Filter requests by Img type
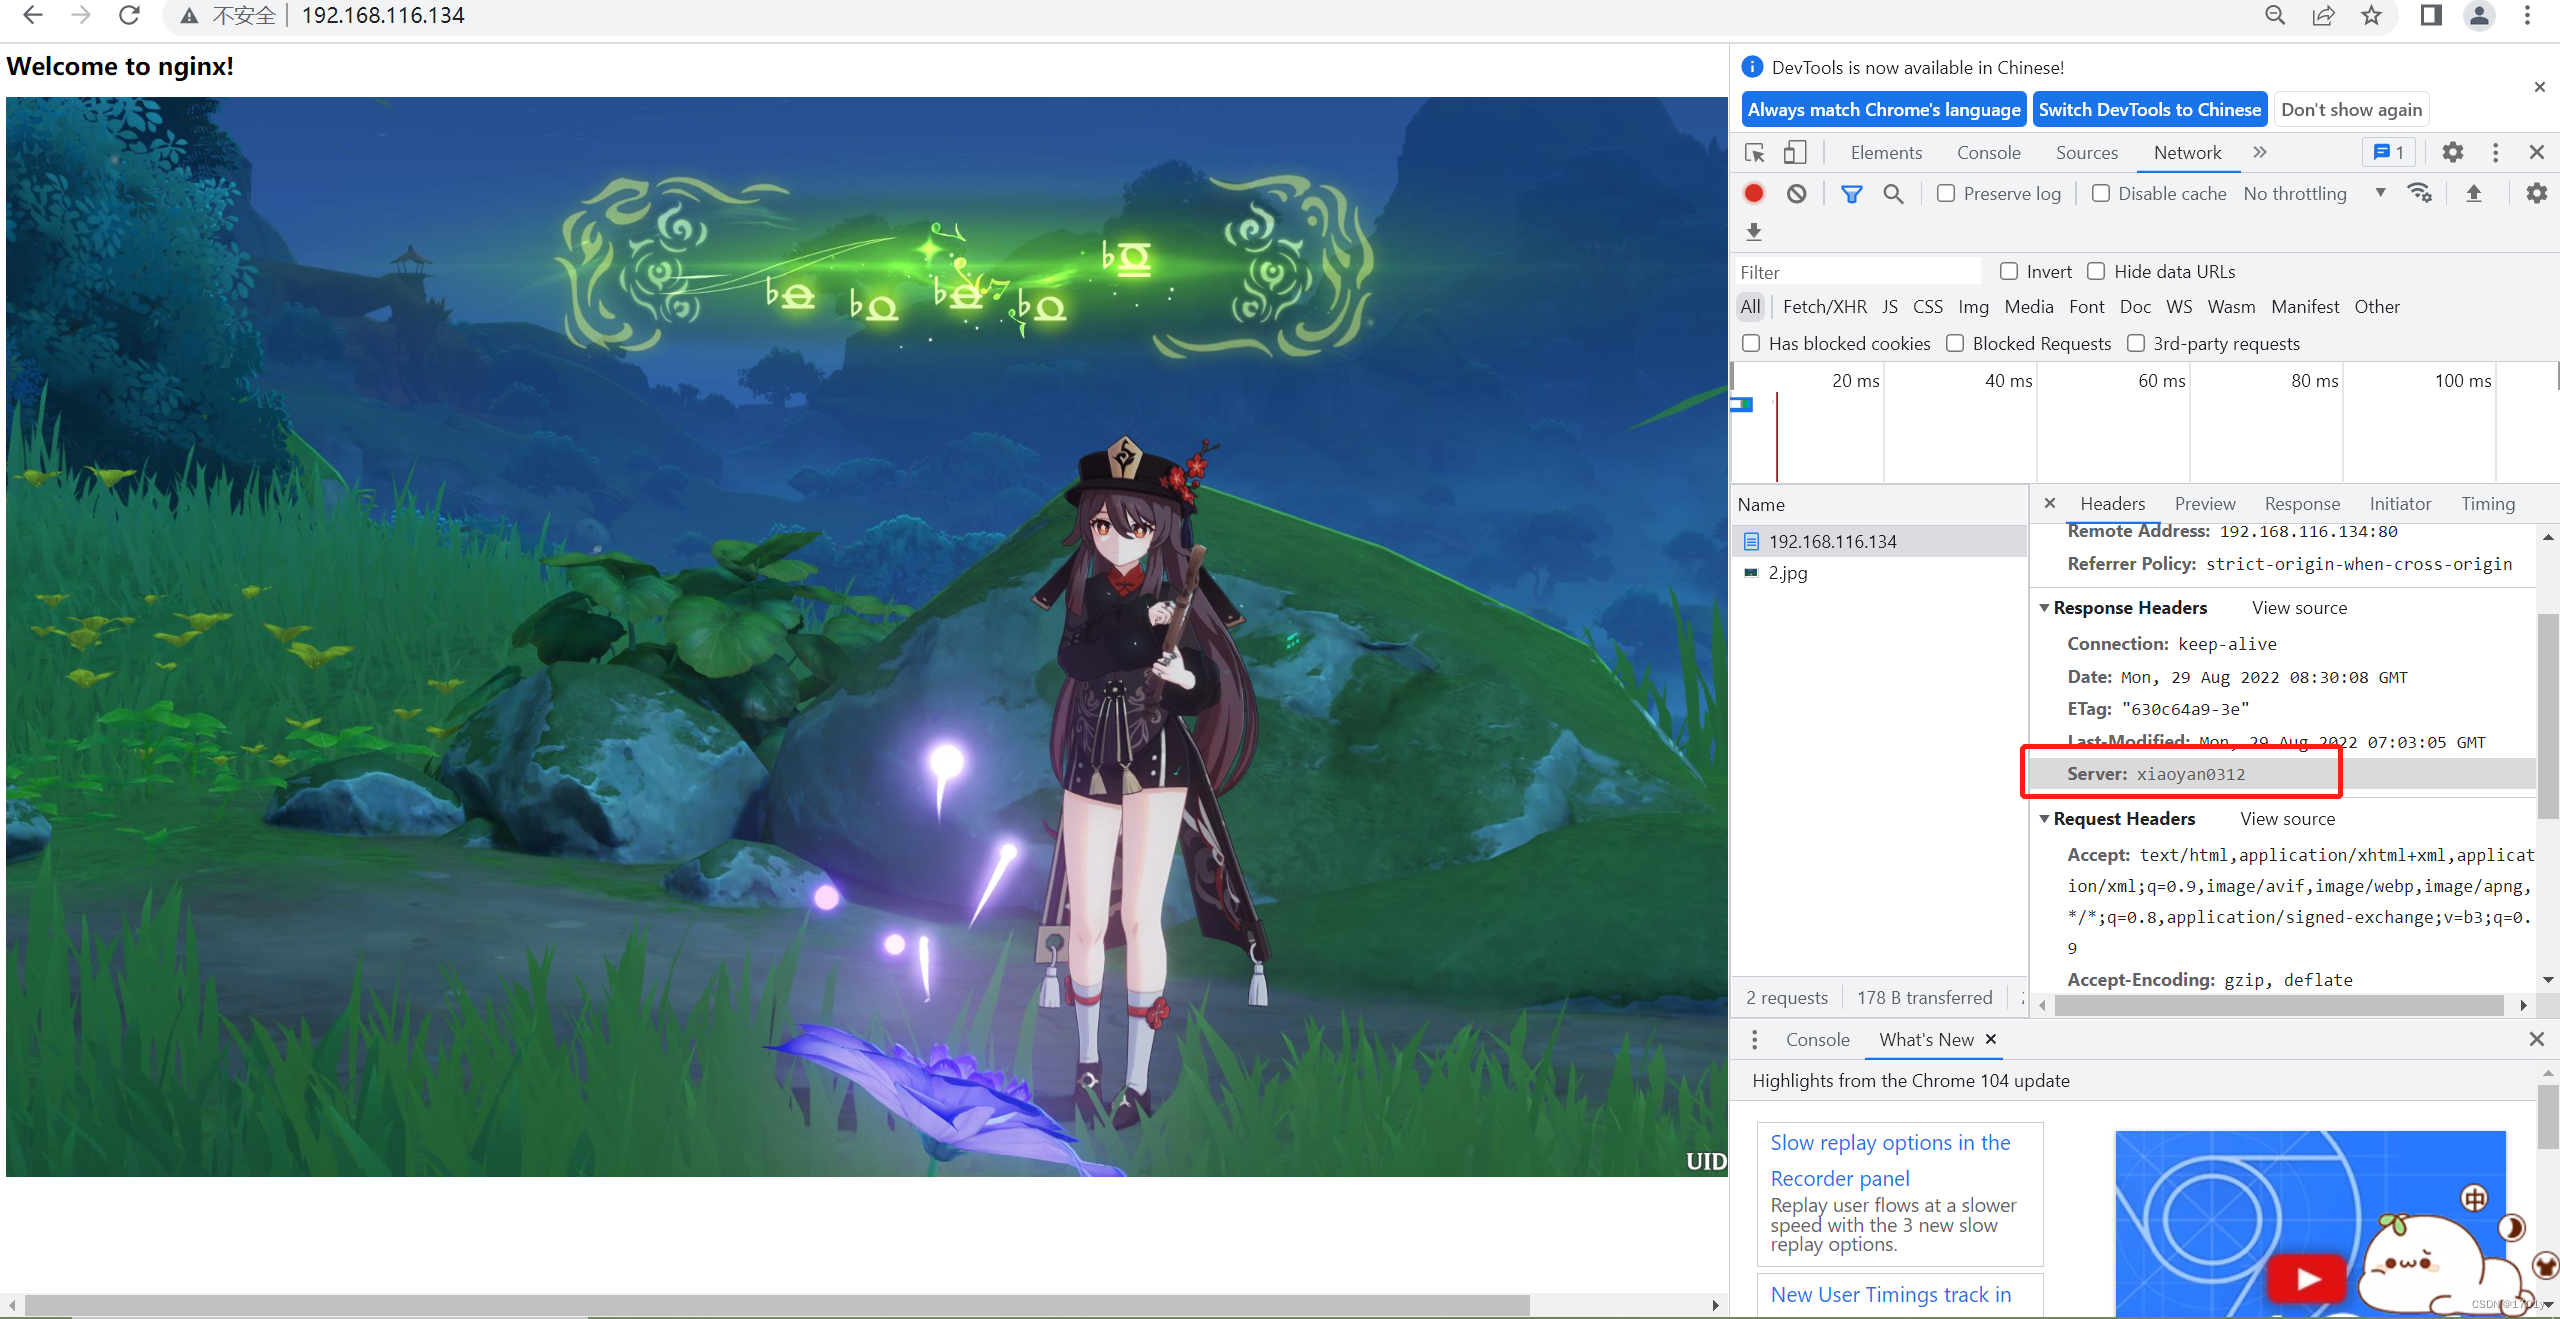The image size is (2560, 1319). [x=1973, y=307]
